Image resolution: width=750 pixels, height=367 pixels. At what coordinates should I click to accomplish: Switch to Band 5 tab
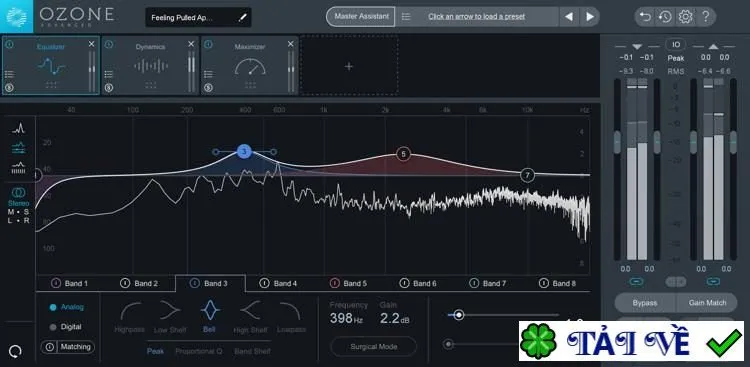tap(349, 283)
